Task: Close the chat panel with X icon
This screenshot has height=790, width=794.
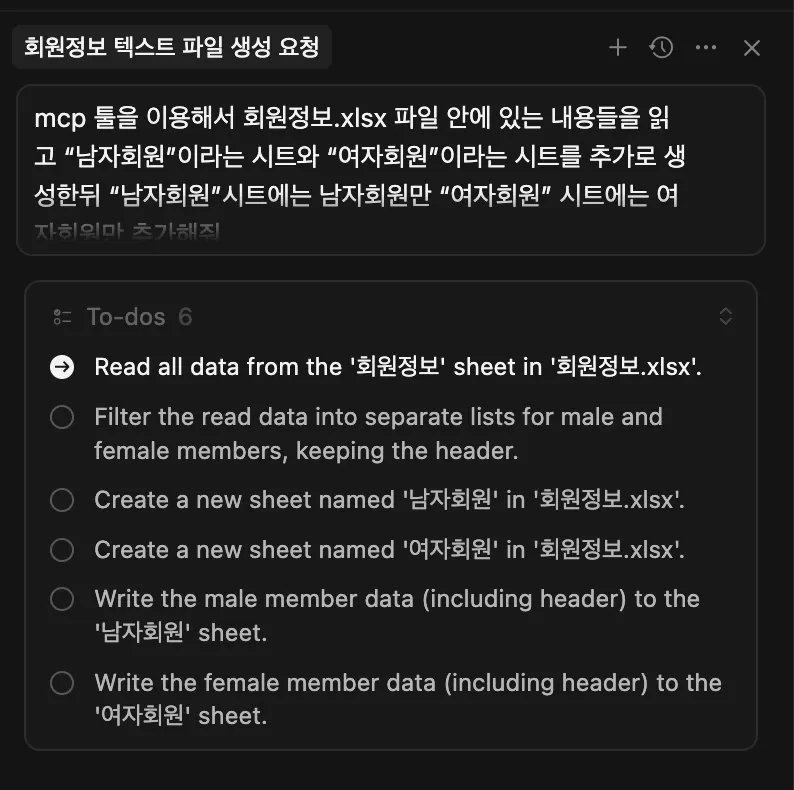Action: [x=752, y=47]
